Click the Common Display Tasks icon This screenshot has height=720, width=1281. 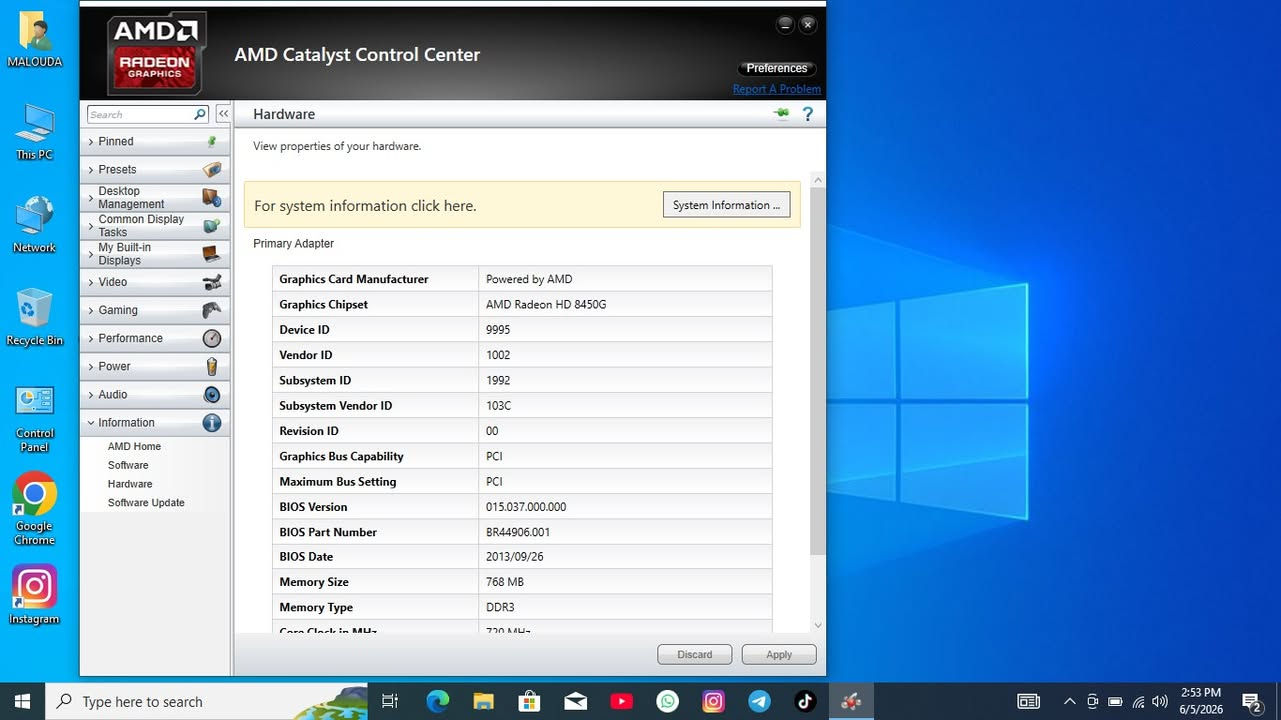(x=211, y=226)
